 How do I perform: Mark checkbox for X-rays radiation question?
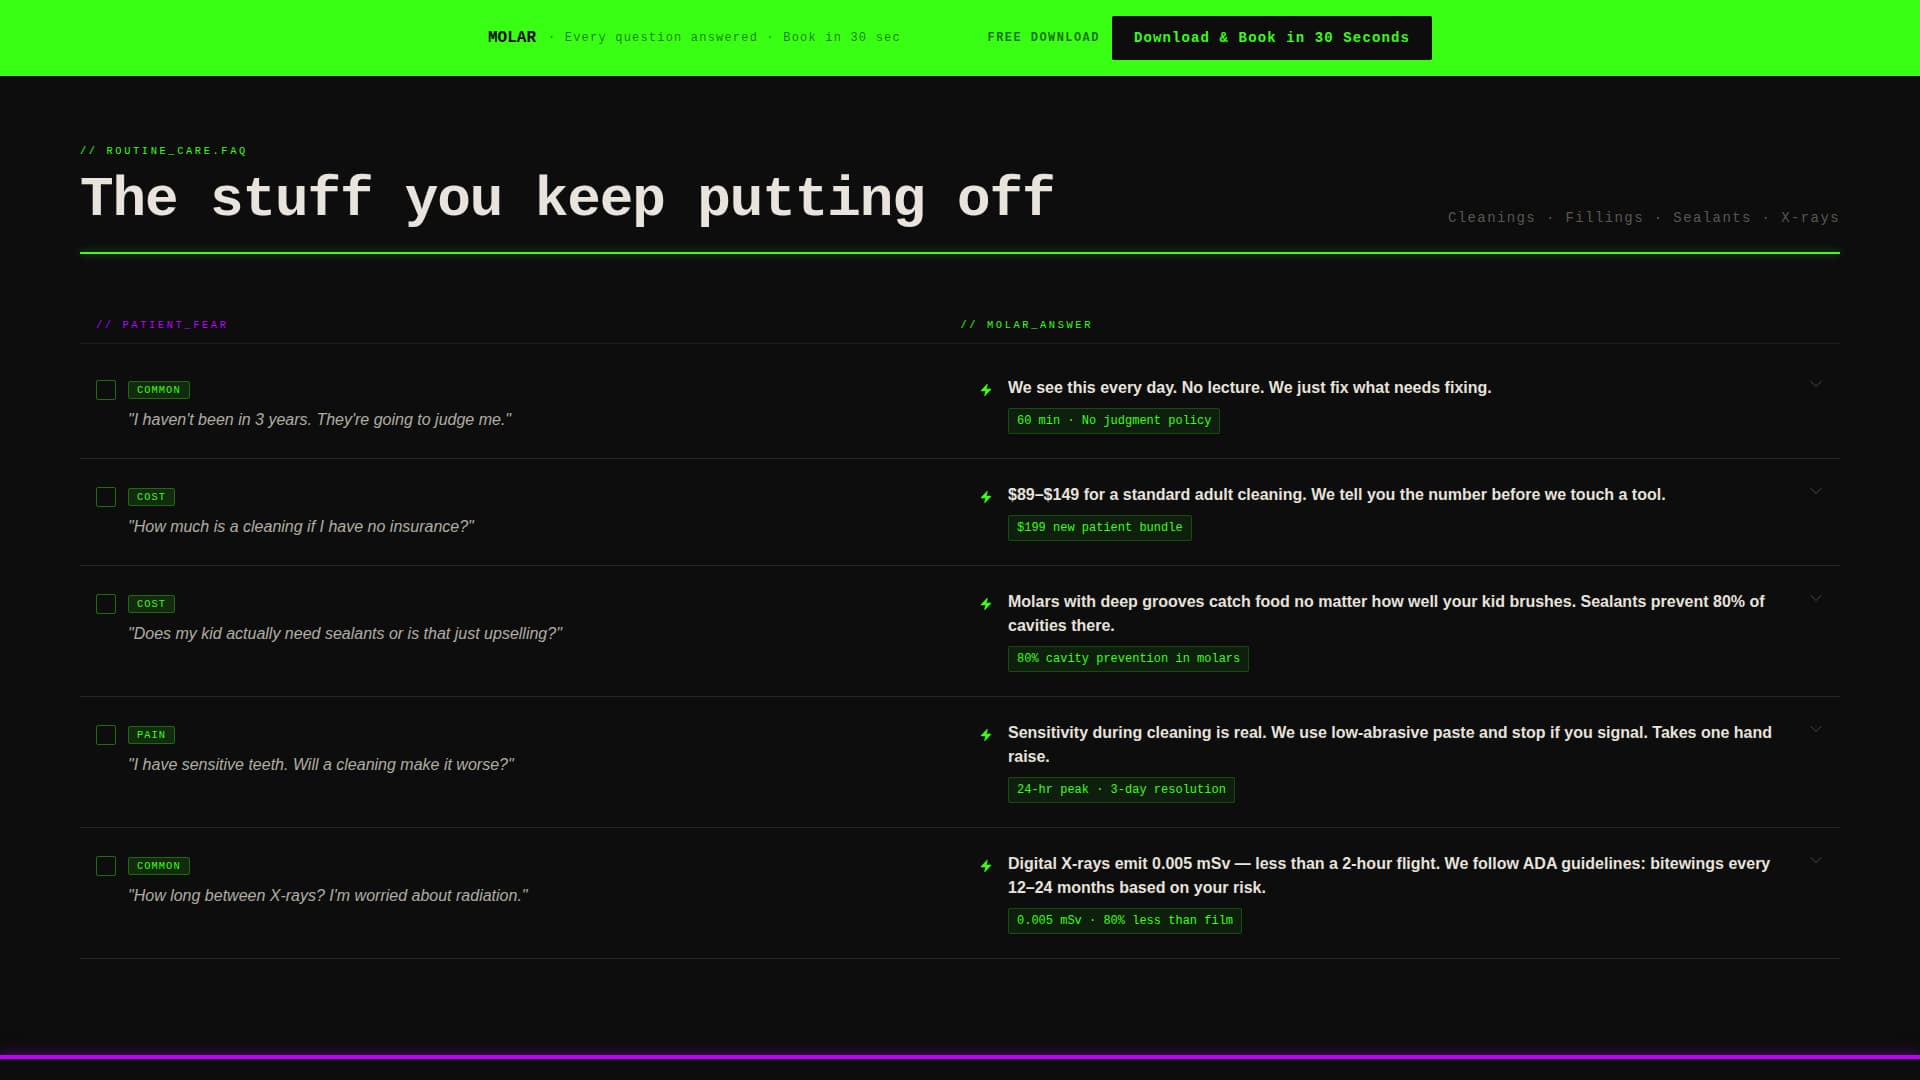[x=106, y=866]
